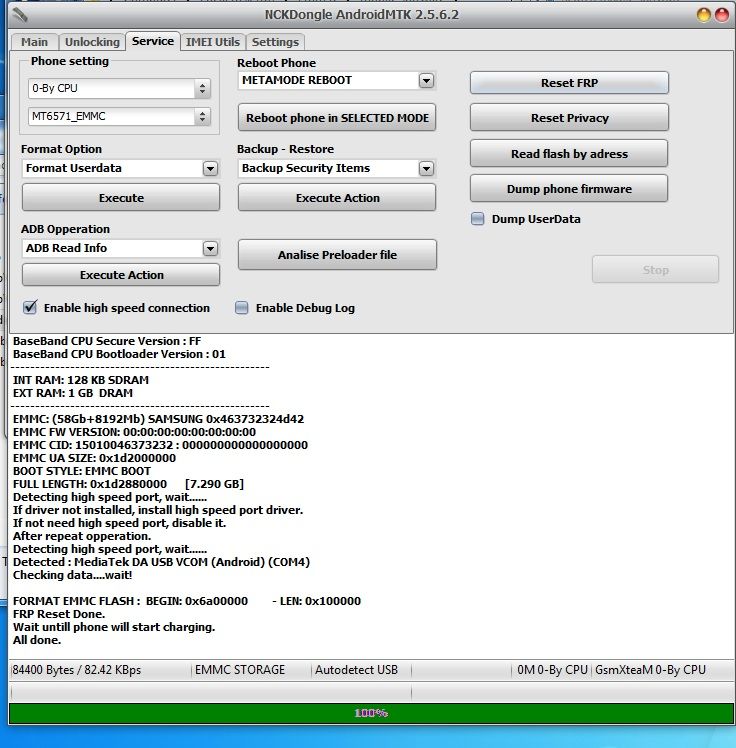
Task: Click the red close window icon
Action: pos(722,14)
